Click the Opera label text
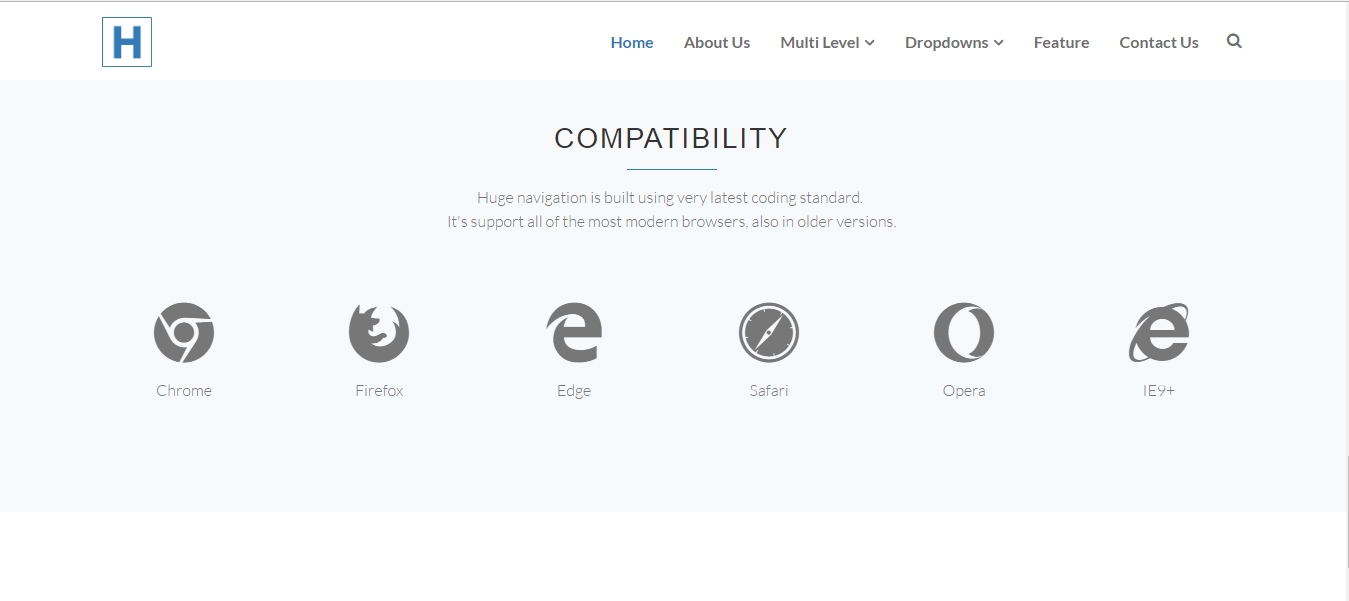 point(964,391)
